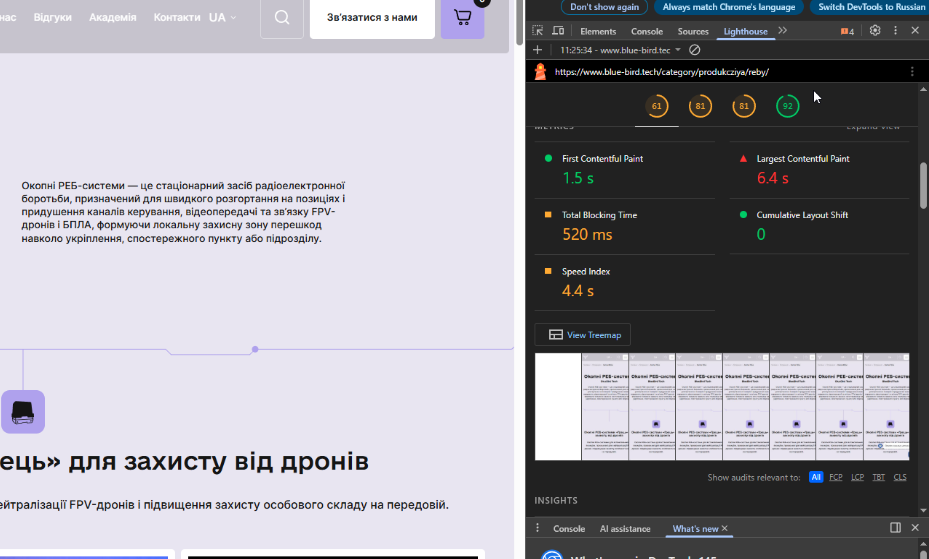
Task: Open the drawer Console tab
Action: pos(569,528)
